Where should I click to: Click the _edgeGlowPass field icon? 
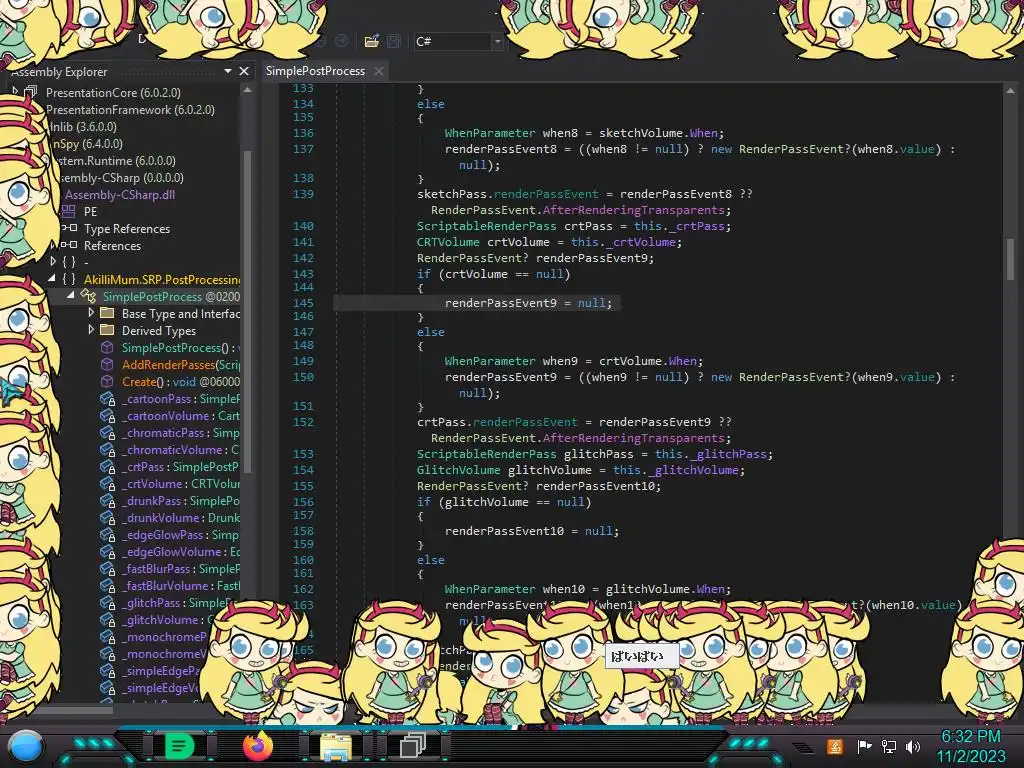(x=108, y=534)
